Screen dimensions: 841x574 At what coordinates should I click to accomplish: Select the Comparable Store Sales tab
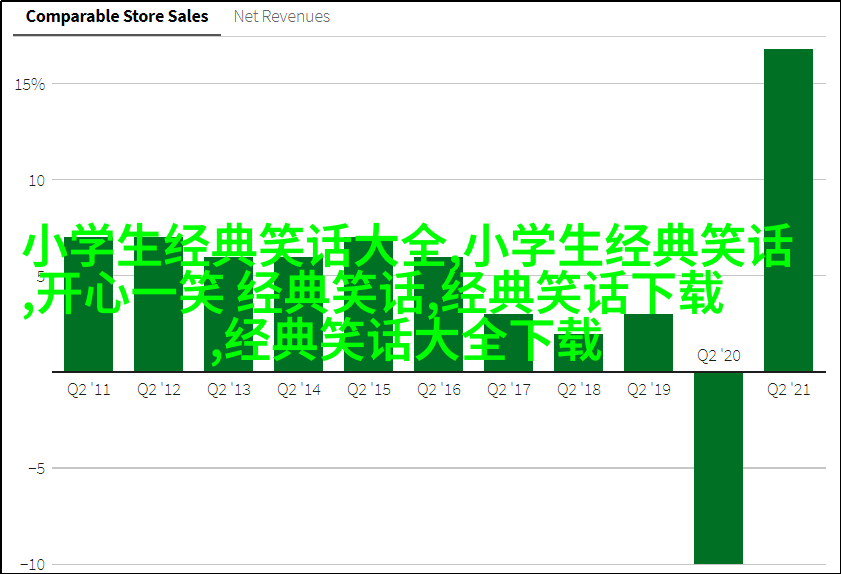(x=117, y=16)
